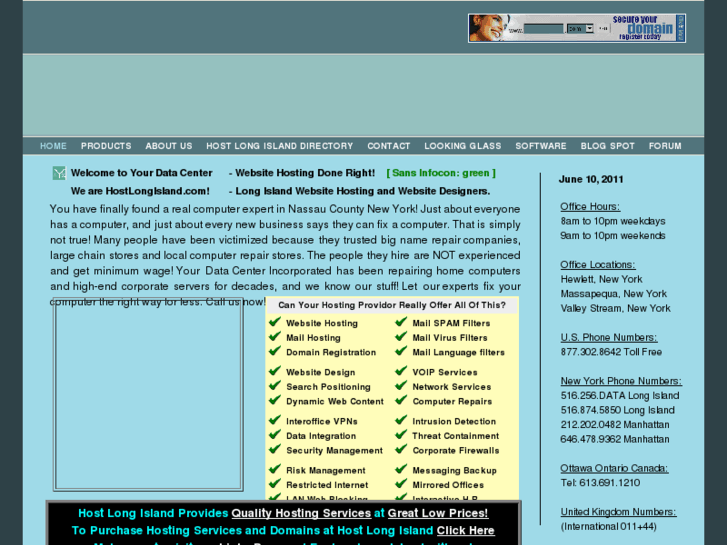This screenshot has width=727, height=545.
Task: Click the 8am to 10pm weekdays text
Action: [612, 221]
